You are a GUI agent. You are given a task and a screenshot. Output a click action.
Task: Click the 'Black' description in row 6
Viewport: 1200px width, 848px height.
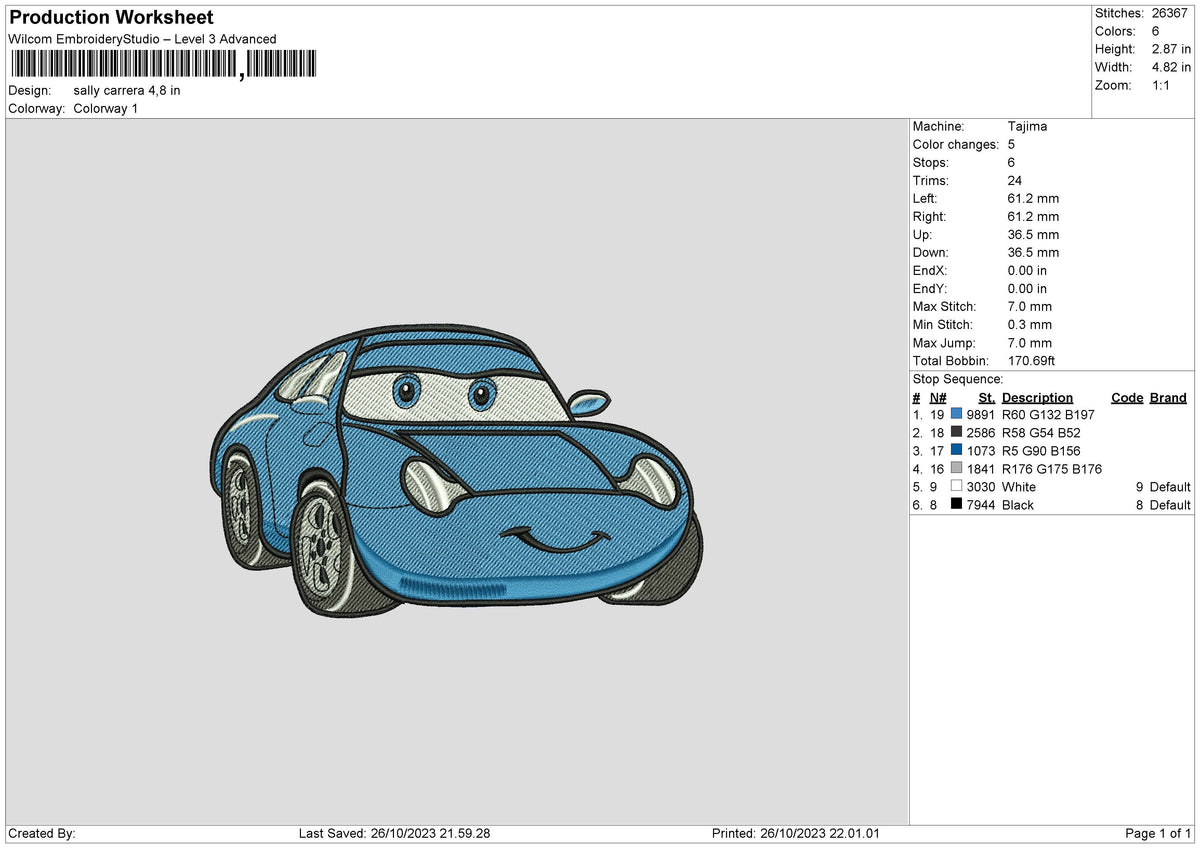(1018, 505)
